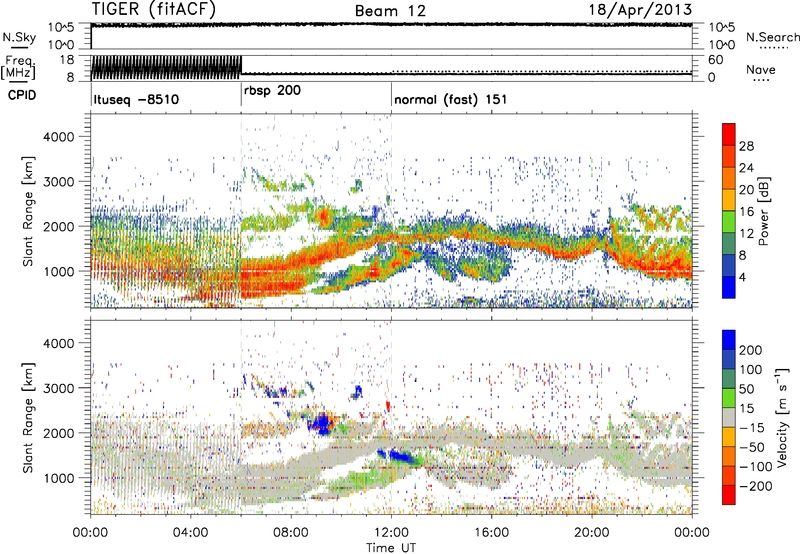
Task: Click the 'Velocity [m s-1]' color bar label
Action: tap(782, 417)
